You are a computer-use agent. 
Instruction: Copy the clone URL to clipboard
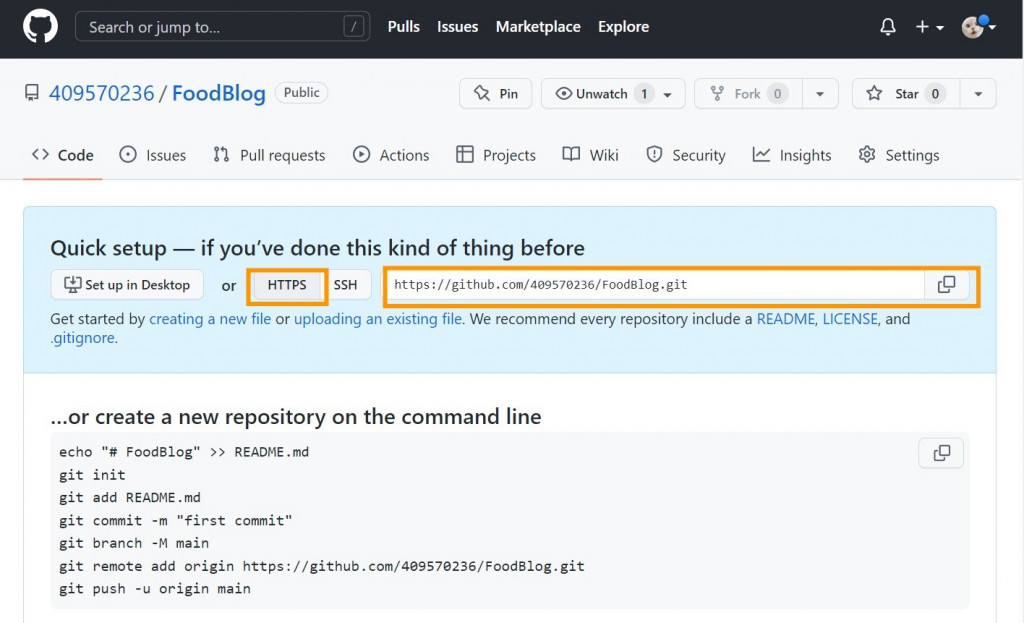[947, 285]
